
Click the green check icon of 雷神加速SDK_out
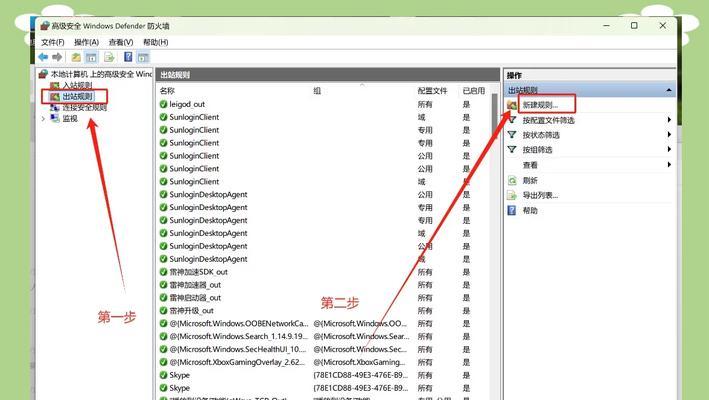coord(163,272)
